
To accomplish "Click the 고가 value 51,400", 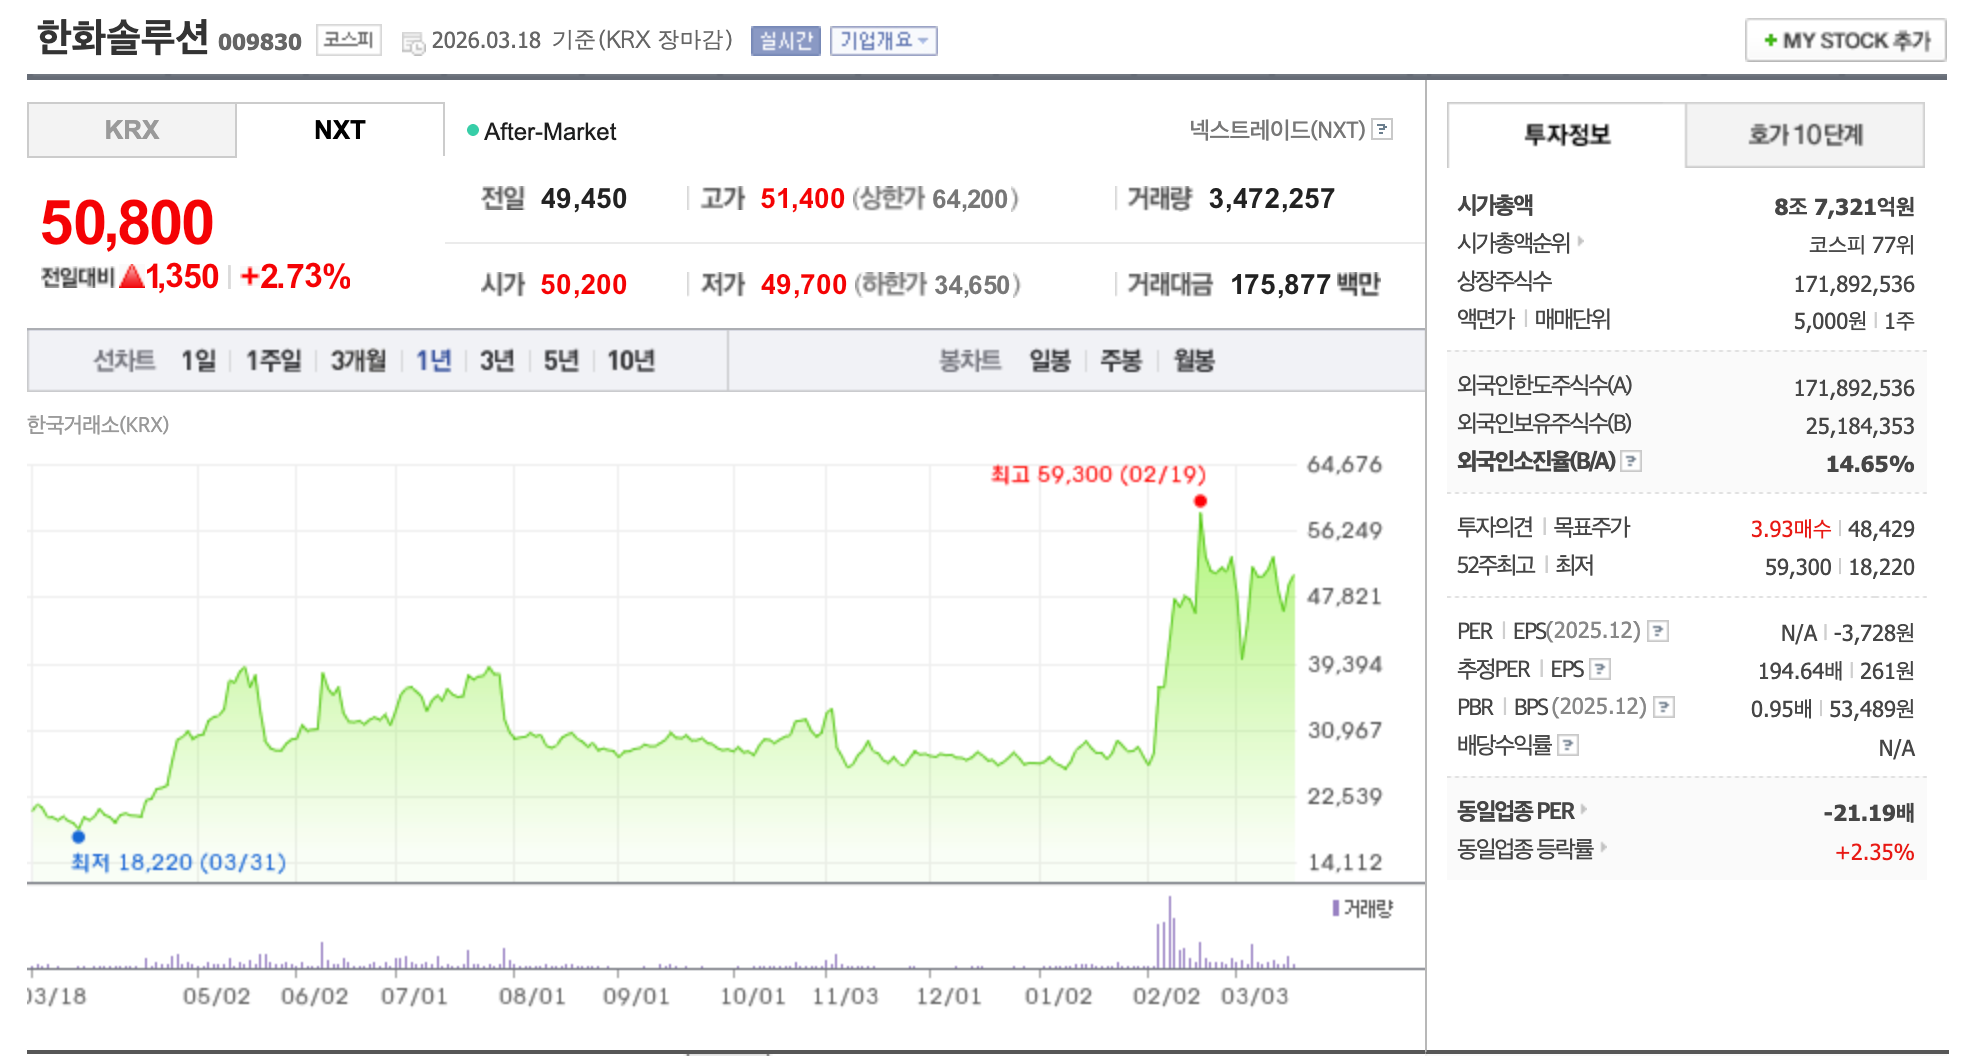I will point(803,199).
